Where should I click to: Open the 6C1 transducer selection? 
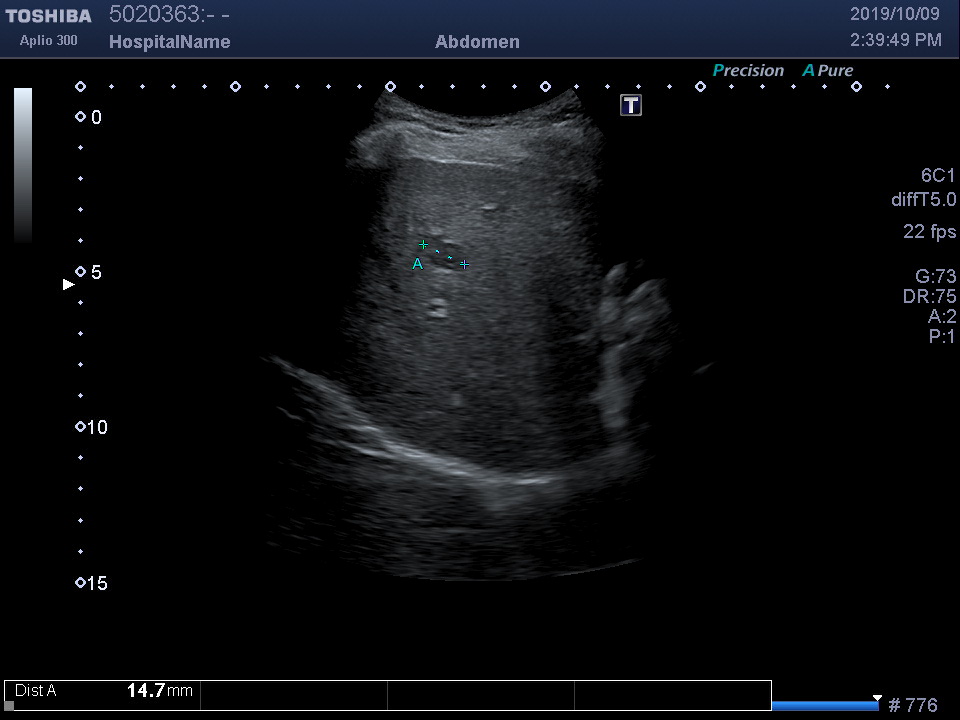click(938, 175)
